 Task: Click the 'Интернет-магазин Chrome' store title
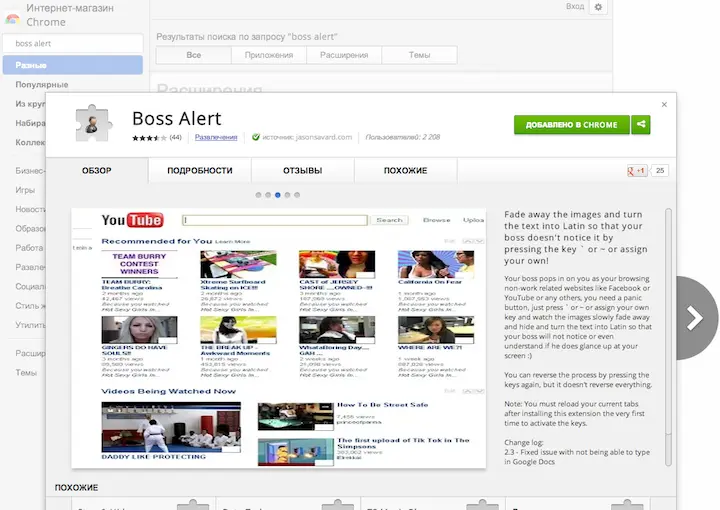coord(70,15)
